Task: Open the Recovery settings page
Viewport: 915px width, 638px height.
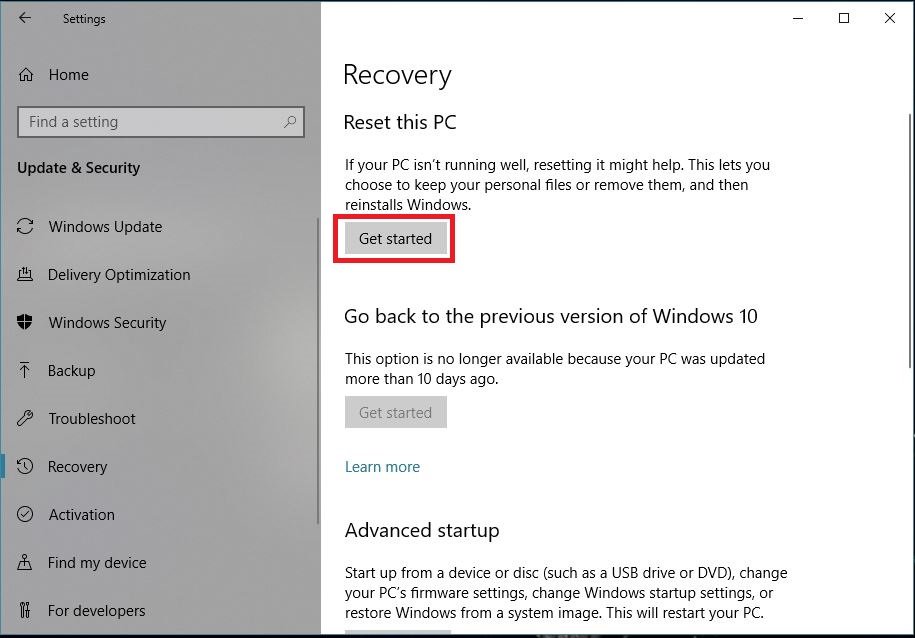Action: click(x=77, y=467)
